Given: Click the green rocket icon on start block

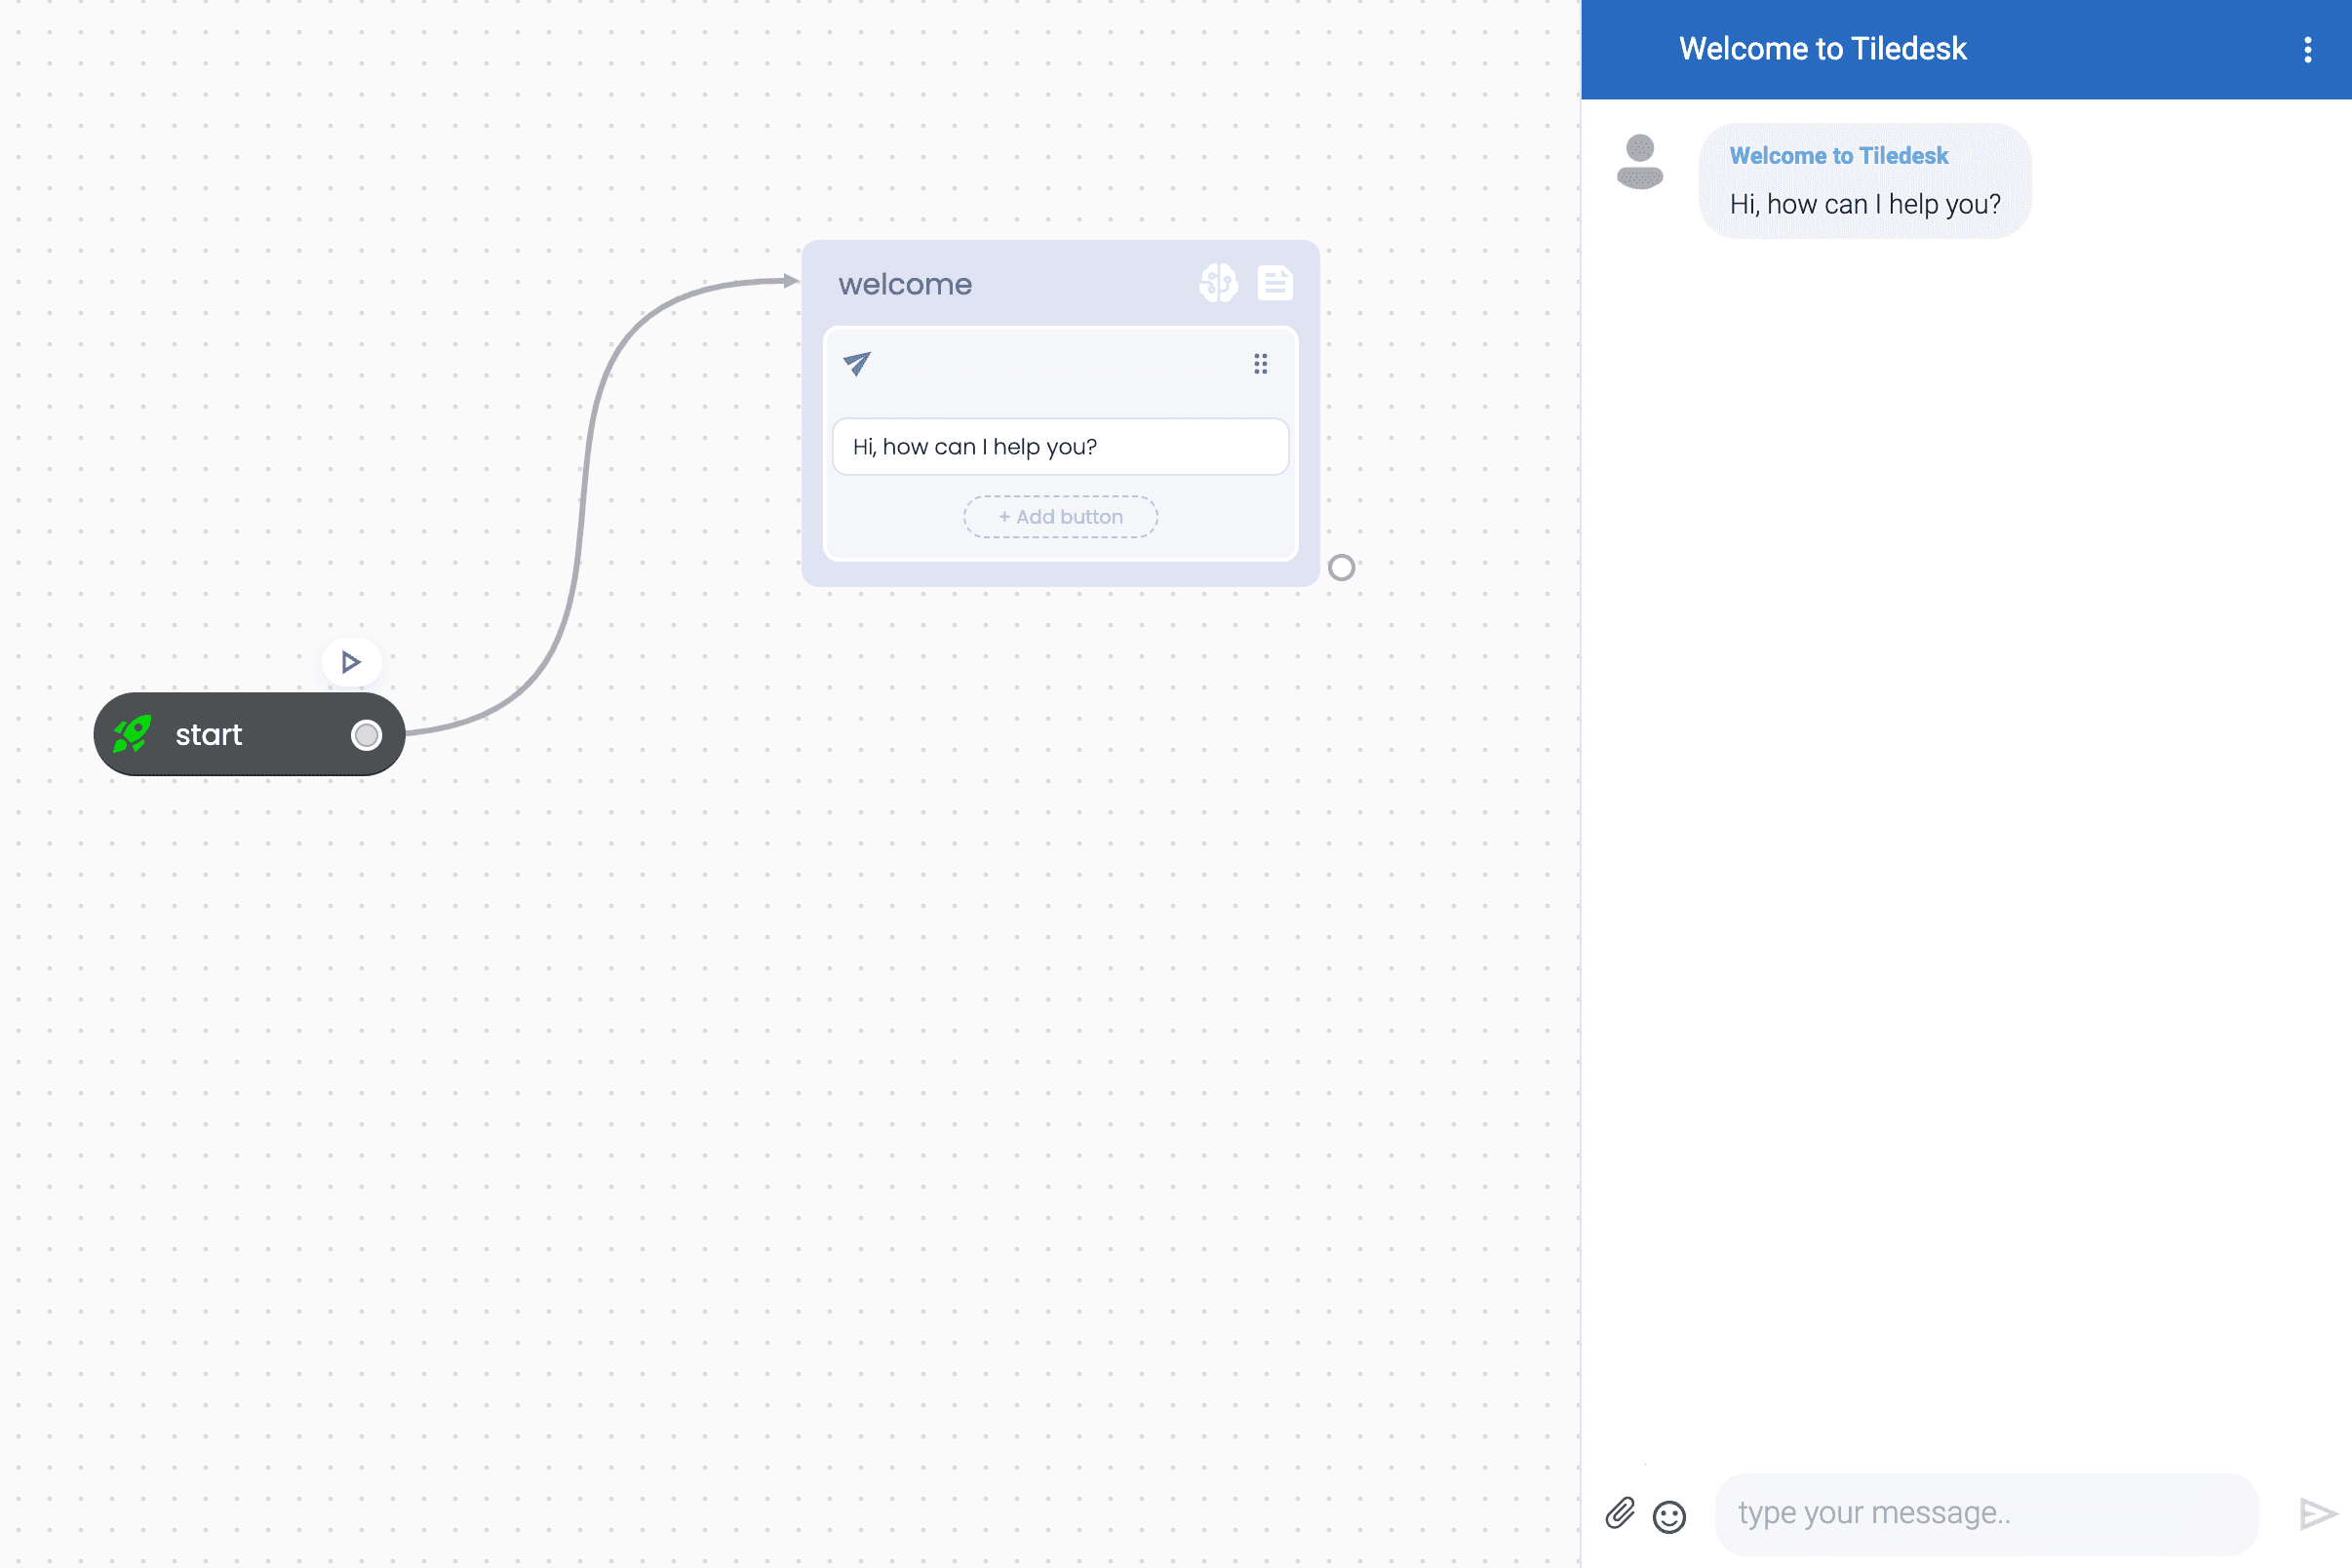Looking at the screenshot, I should [x=132, y=734].
